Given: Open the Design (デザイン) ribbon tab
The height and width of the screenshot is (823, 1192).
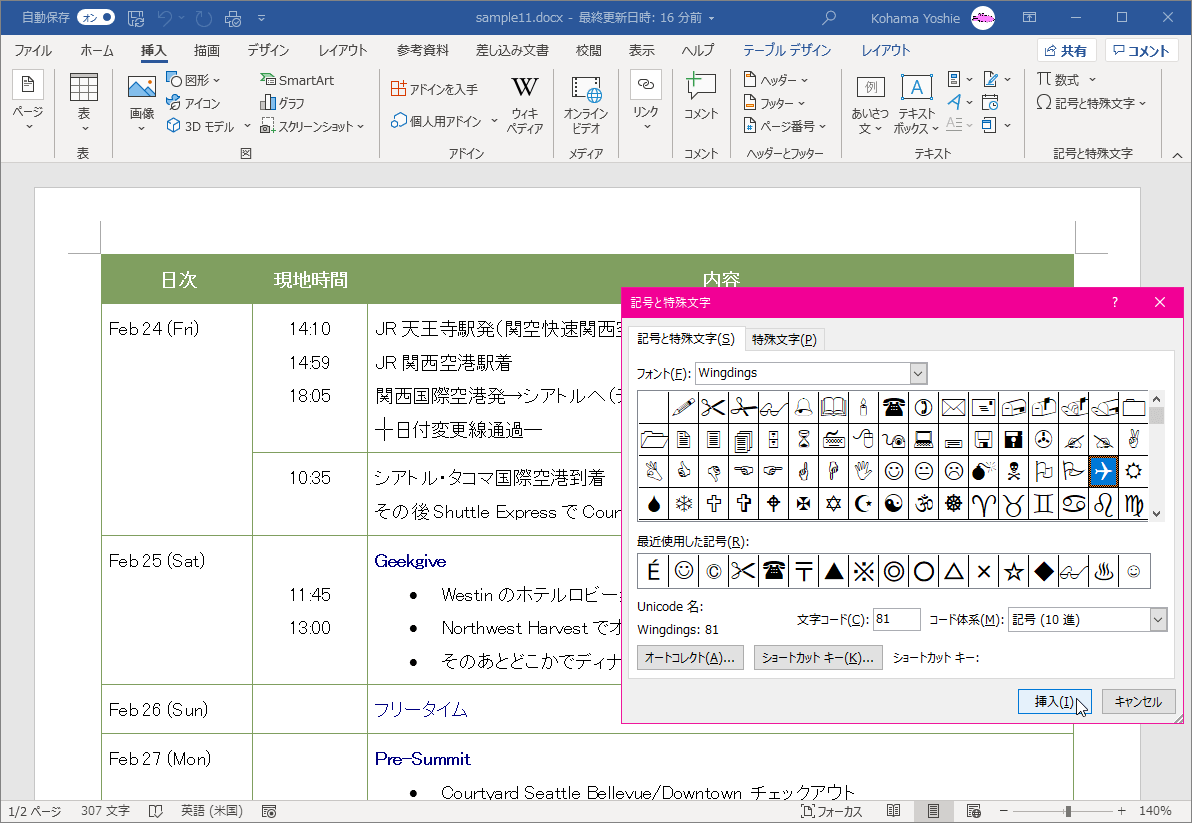Looking at the screenshot, I should pos(268,51).
